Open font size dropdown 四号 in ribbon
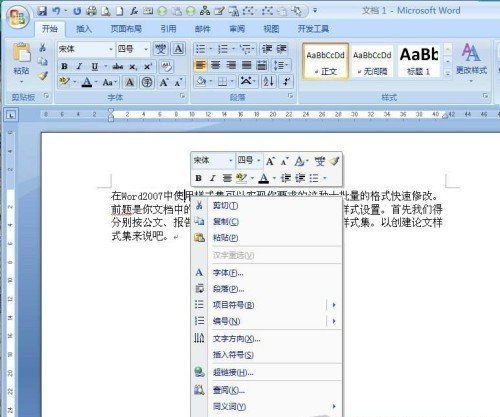Image resolution: width=500 pixels, height=417 pixels. (146, 49)
